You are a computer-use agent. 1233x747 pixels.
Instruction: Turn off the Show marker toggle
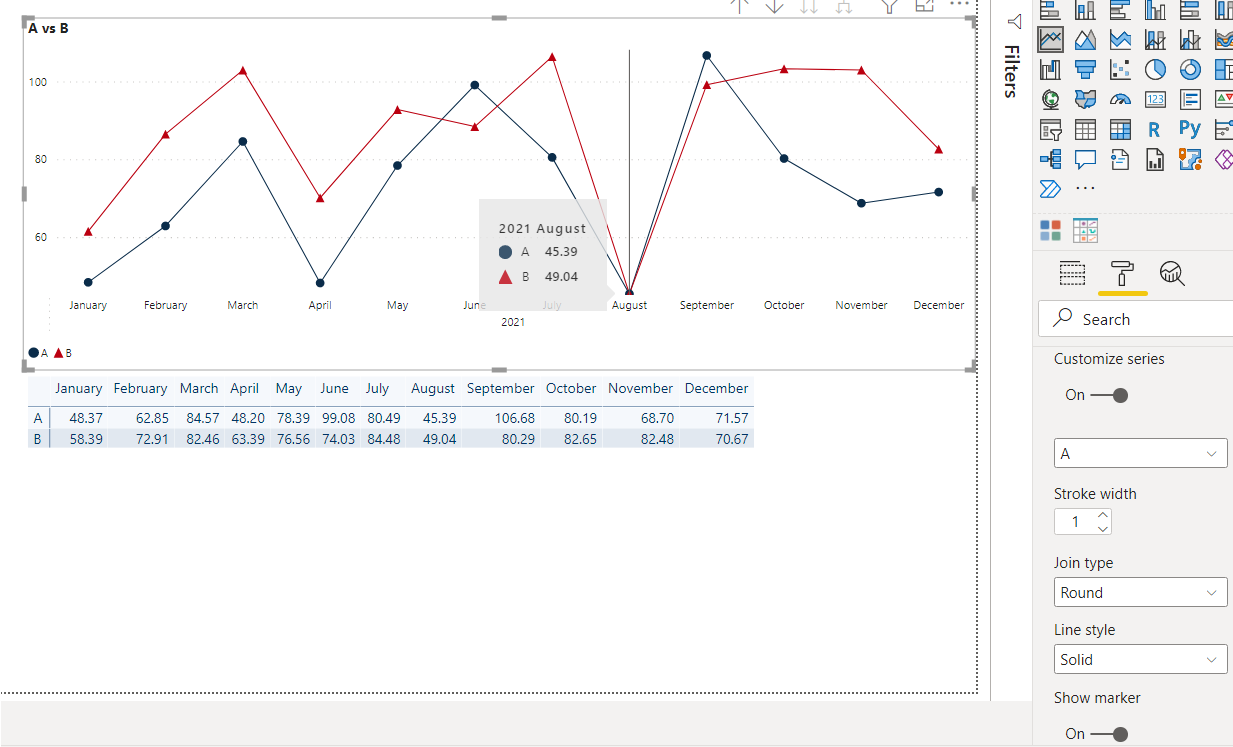pos(1109,734)
